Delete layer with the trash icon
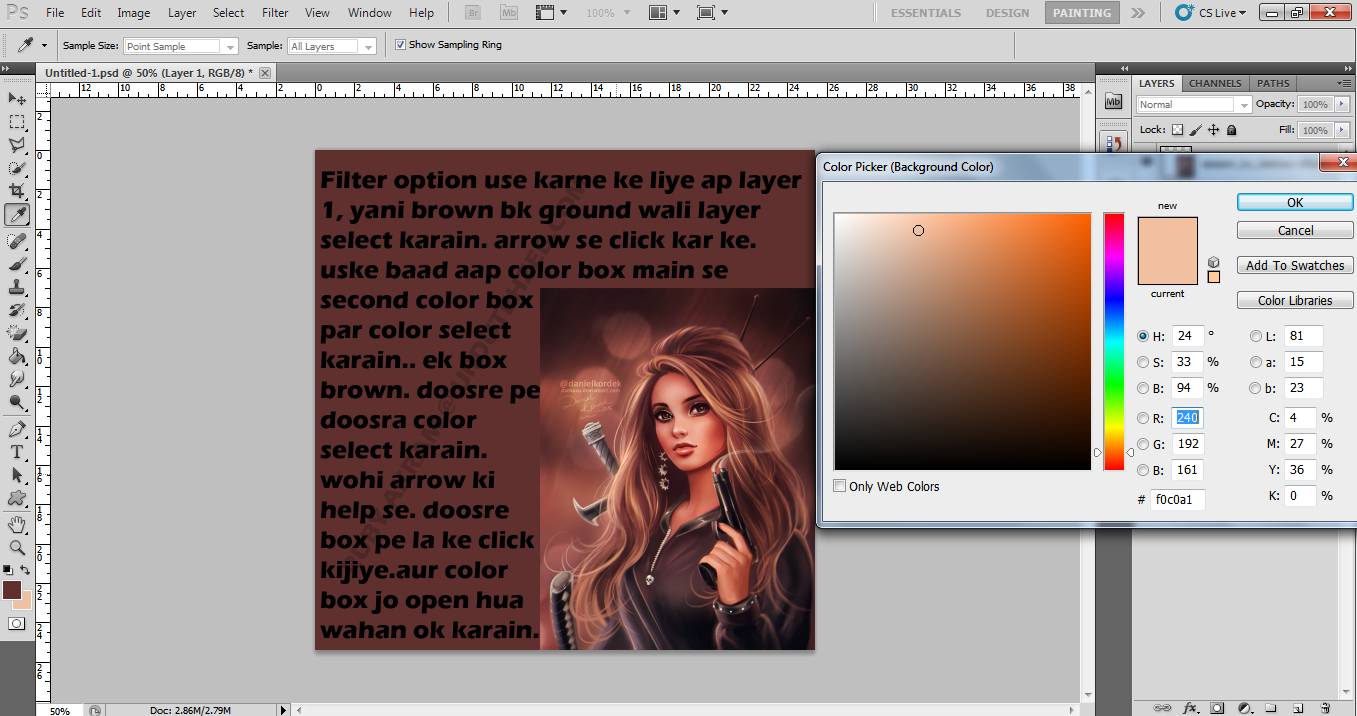The image size is (1357, 716). point(1325,707)
